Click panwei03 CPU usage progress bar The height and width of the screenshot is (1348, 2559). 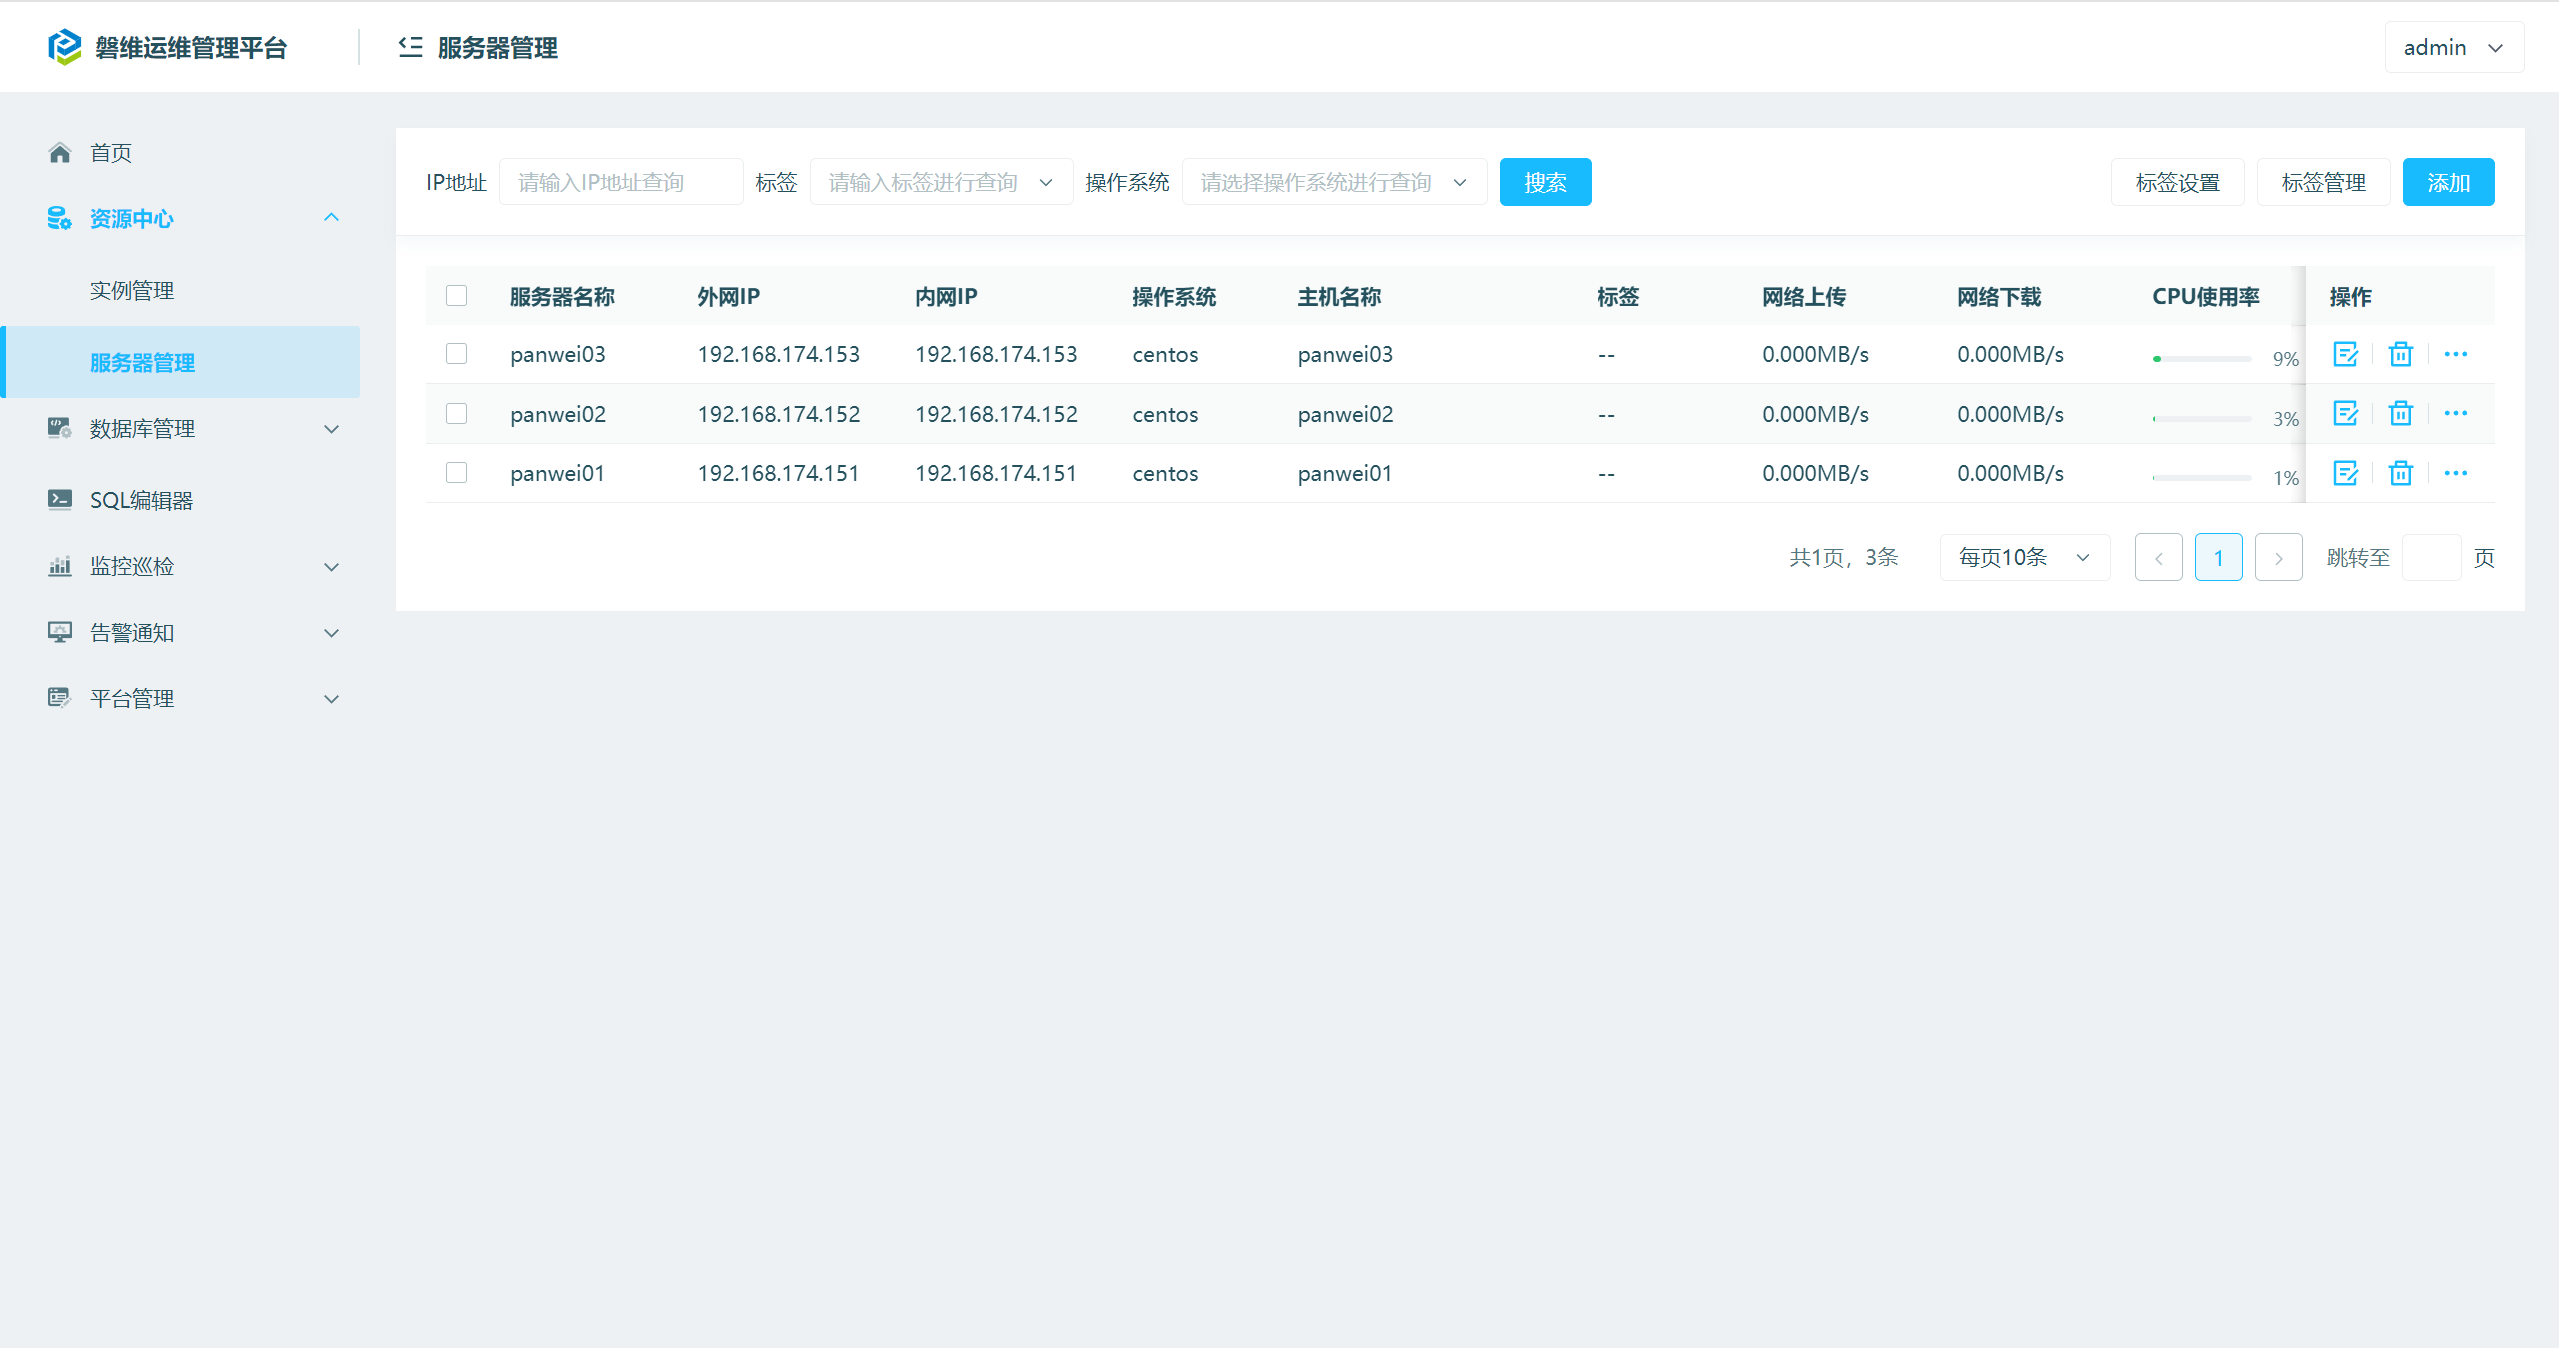click(2201, 358)
